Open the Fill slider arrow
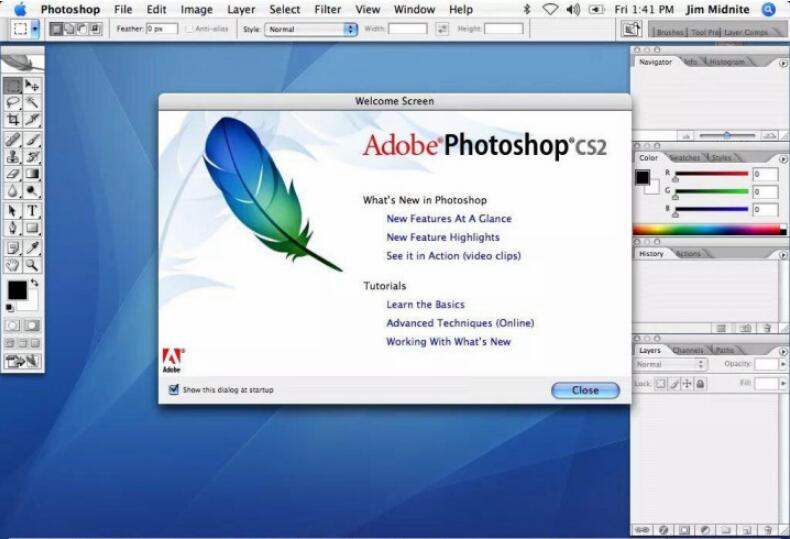The width and height of the screenshot is (790, 539). tap(783, 383)
